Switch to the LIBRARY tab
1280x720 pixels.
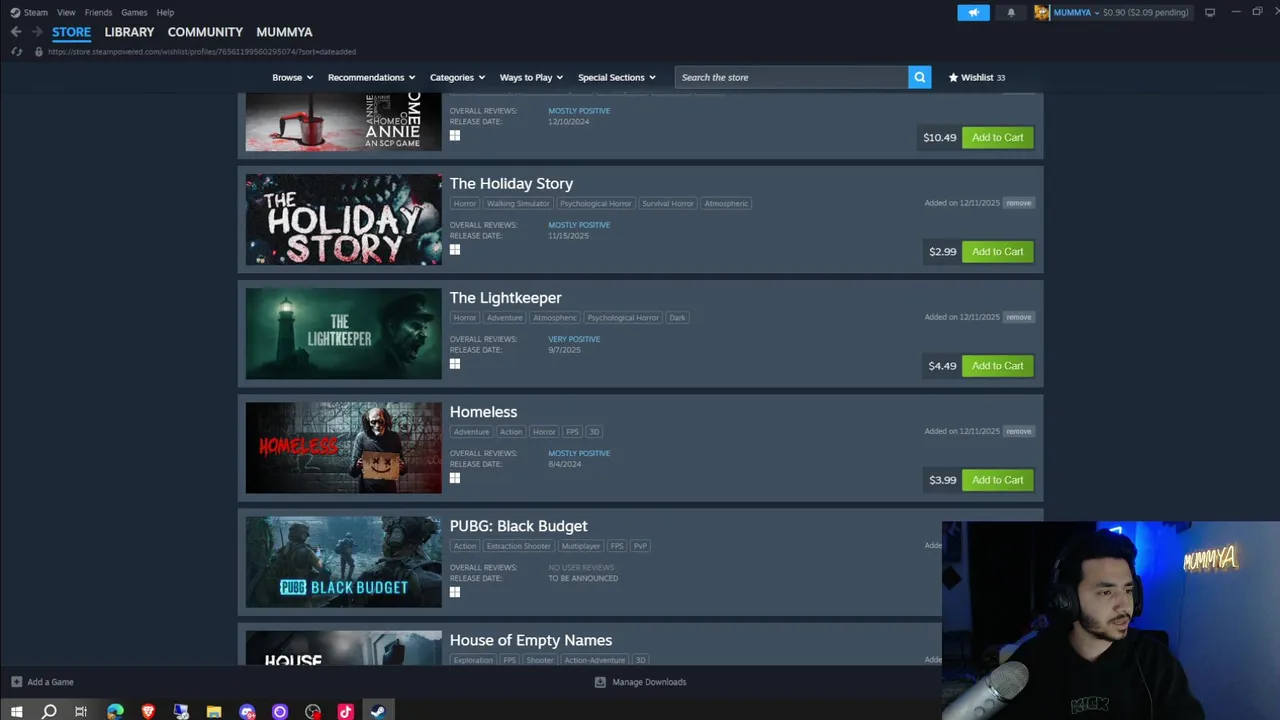[x=129, y=32]
